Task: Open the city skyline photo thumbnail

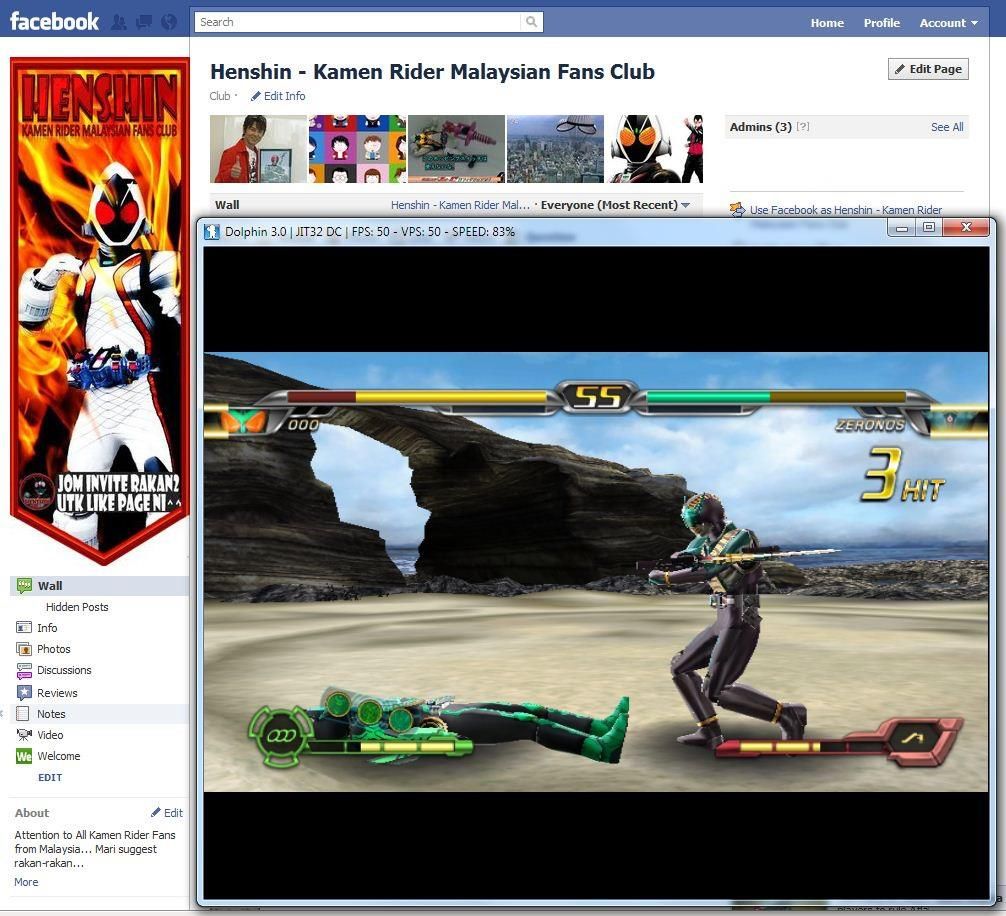Action: pyautogui.click(x=555, y=149)
